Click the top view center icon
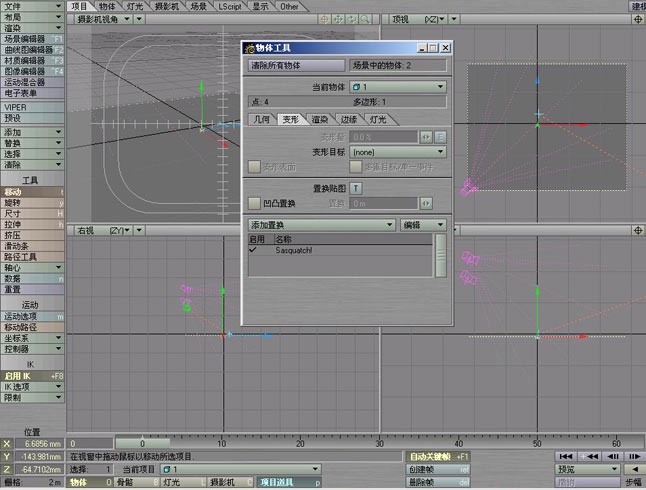The height and width of the screenshot is (490, 646). pyautogui.click(x=638, y=19)
